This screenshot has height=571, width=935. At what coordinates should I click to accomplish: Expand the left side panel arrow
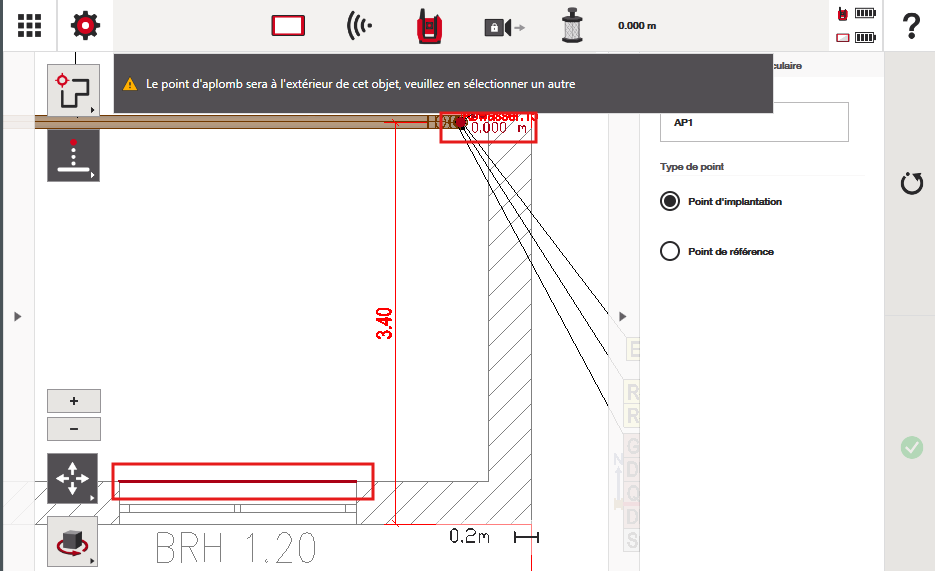(x=17, y=316)
